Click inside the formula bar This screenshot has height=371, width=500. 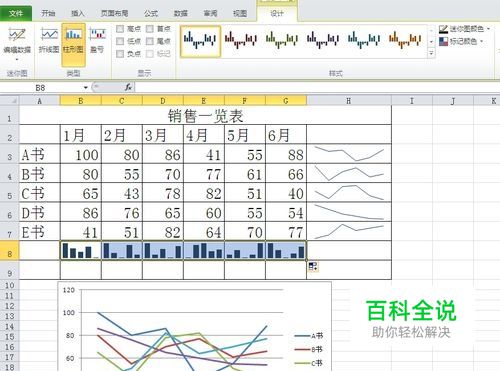pos(317,88)
